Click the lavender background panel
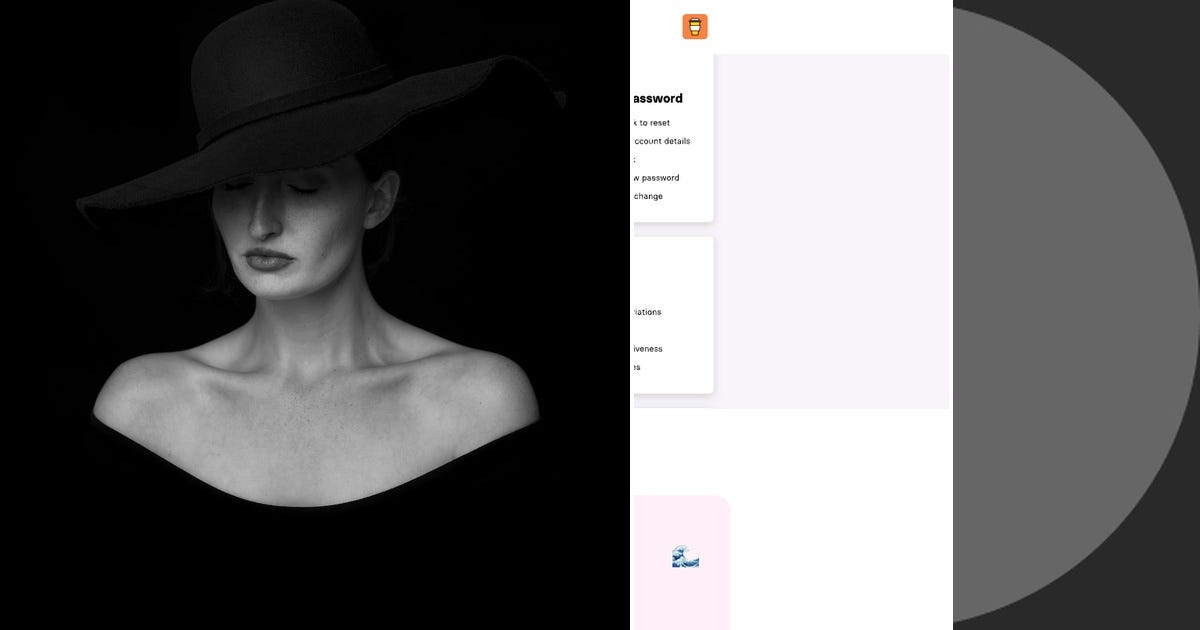This screenshot has width=1200, height=630. (850, 230)
